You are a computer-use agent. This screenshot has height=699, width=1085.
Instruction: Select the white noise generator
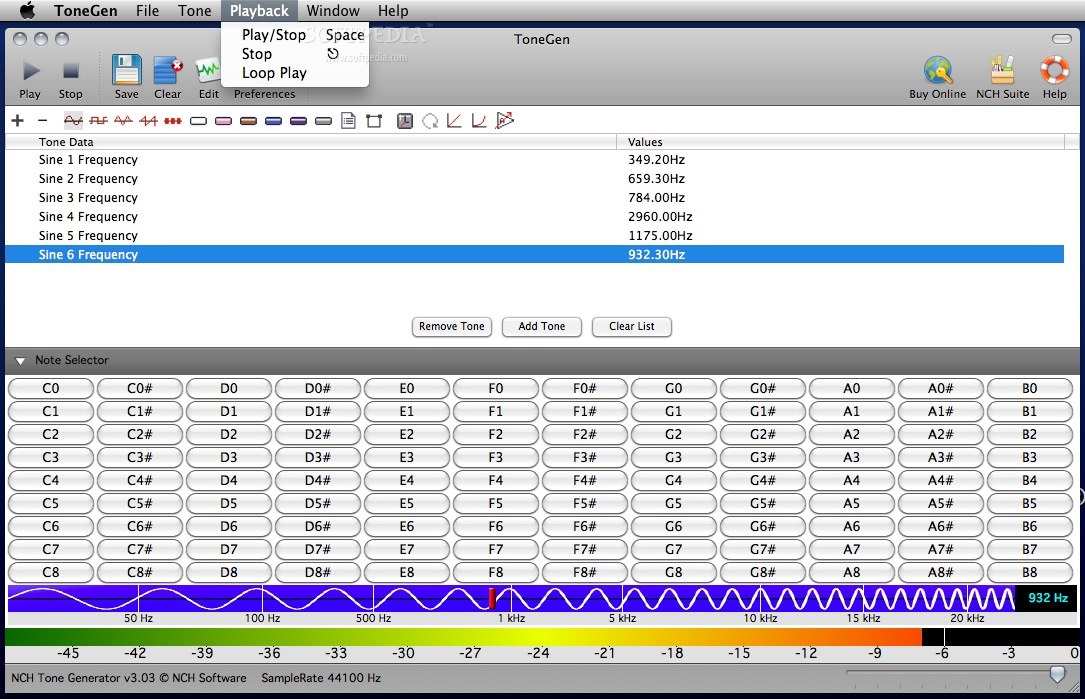(200, 120)
